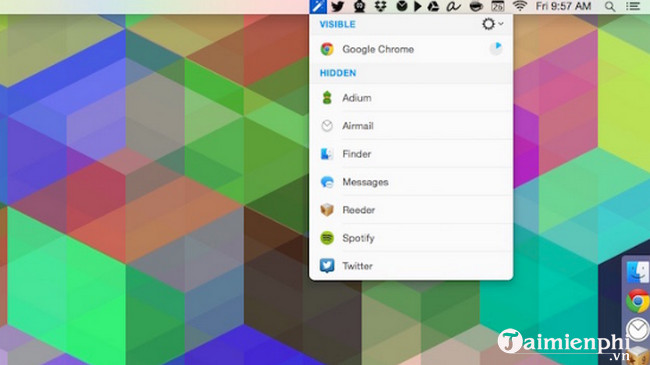Open the Dropbox menu bar icon

pyautogui.click(x=380, y=6)
